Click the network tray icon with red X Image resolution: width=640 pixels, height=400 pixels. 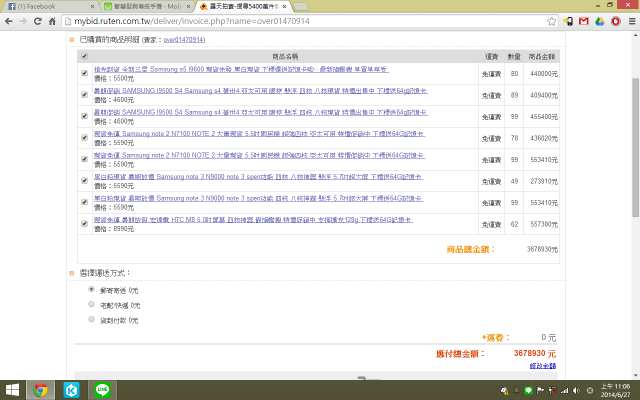click(x=552, y=391)
